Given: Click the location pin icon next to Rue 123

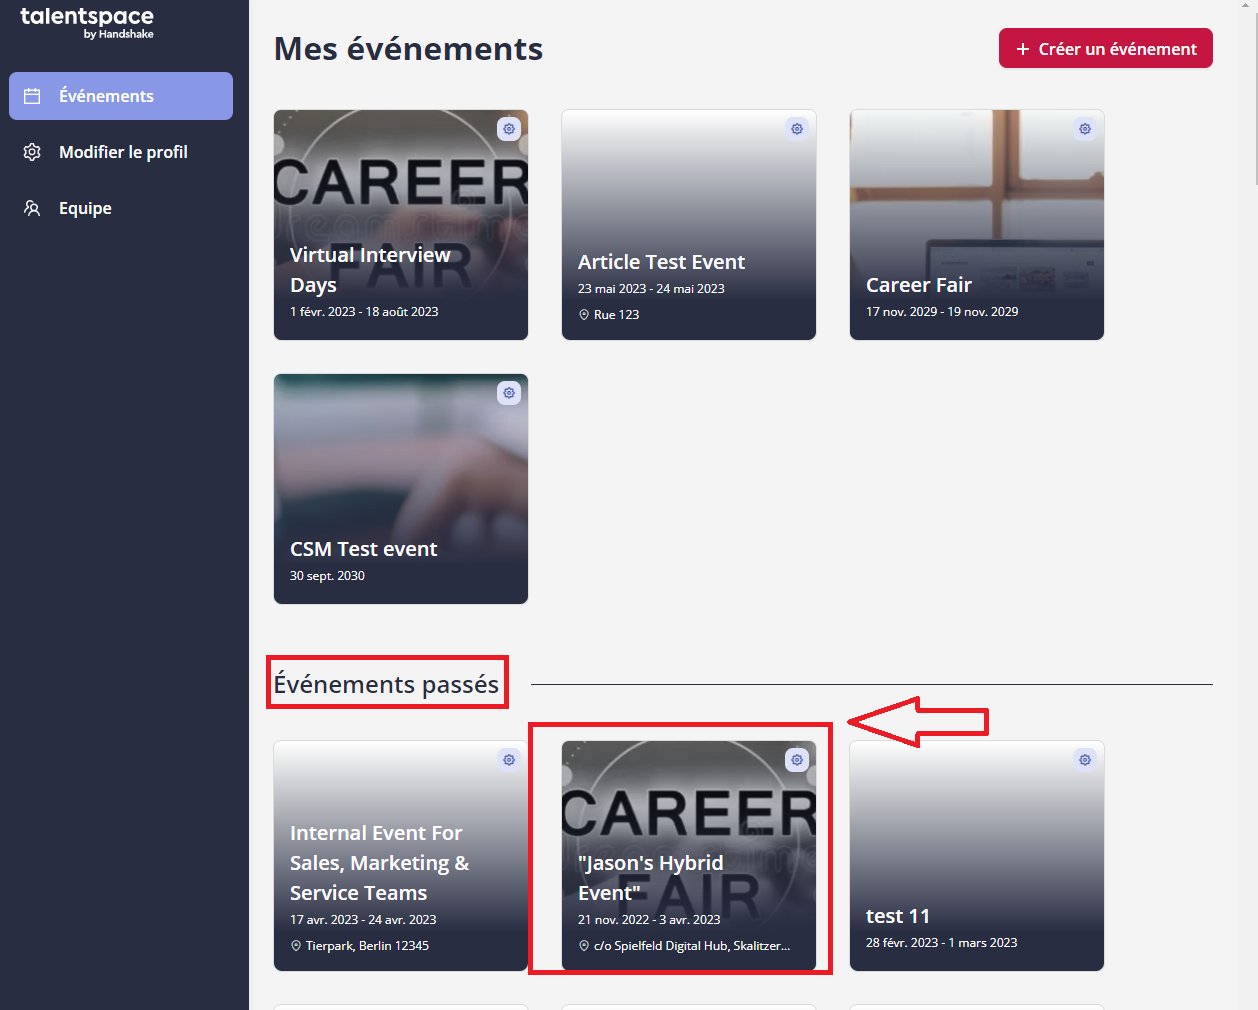Looking at the screenshot, I should tap(584, 314).
